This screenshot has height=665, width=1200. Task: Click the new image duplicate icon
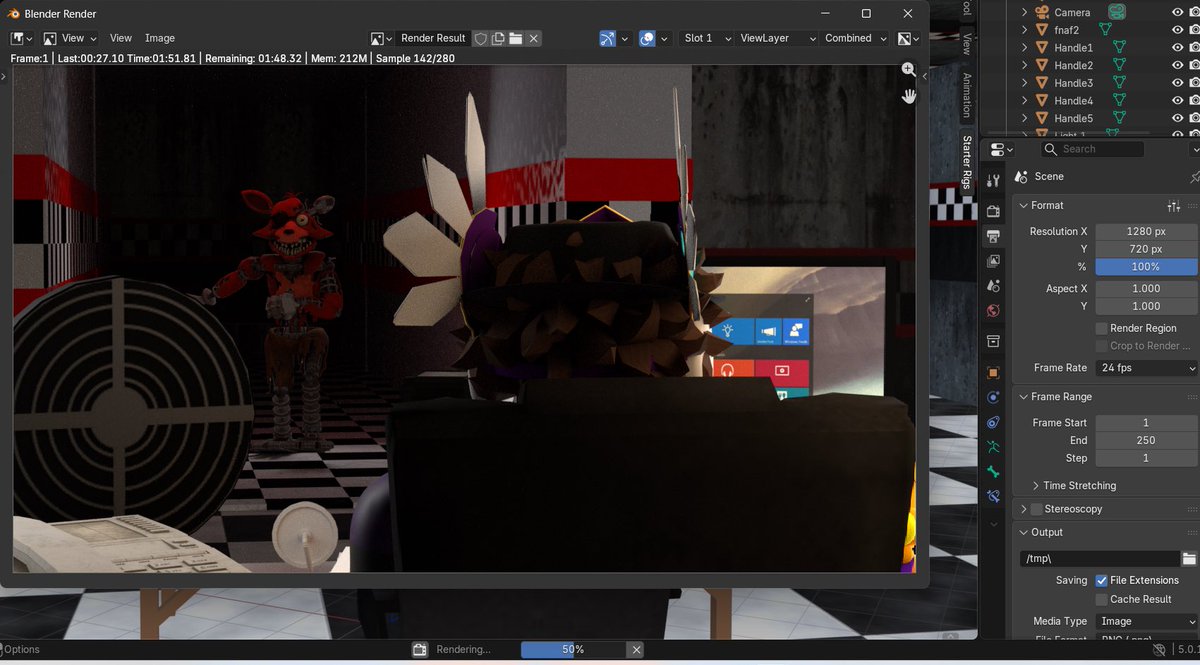click(498, 38)
